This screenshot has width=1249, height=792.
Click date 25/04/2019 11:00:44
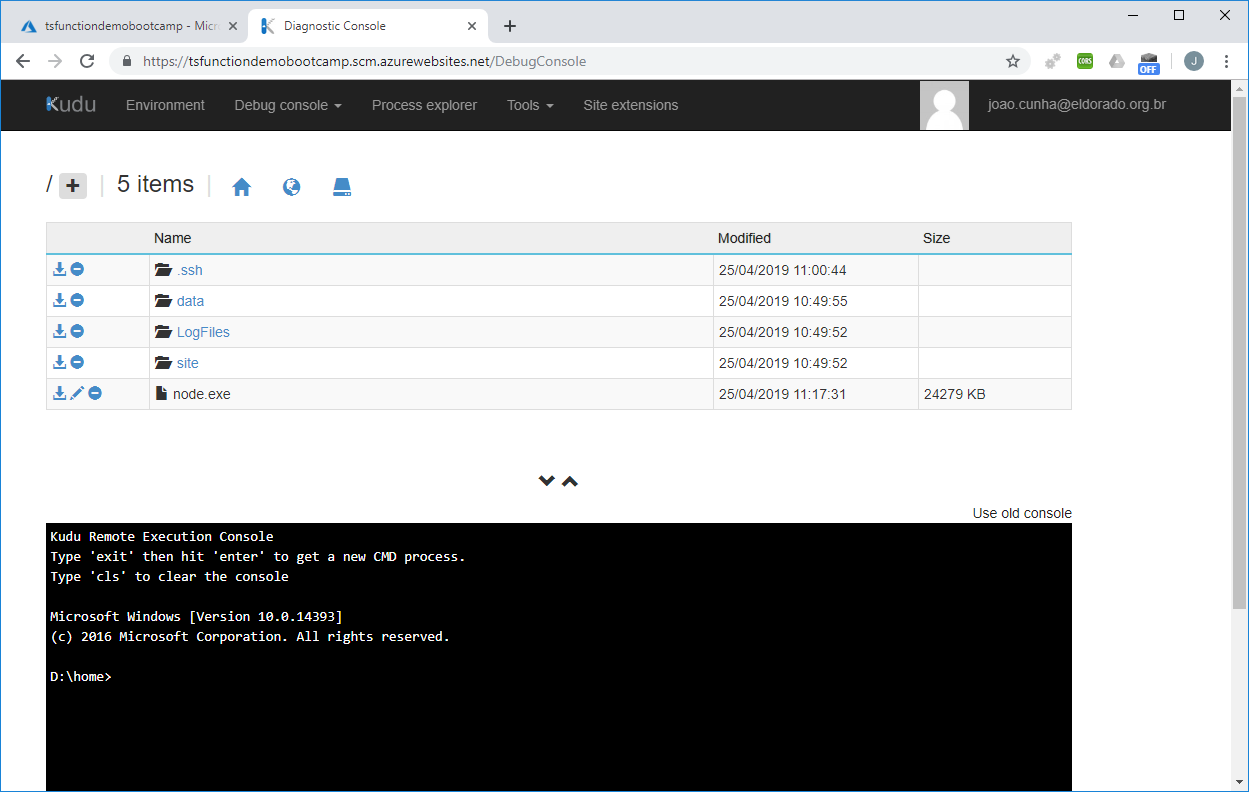(x=782, y=270)
